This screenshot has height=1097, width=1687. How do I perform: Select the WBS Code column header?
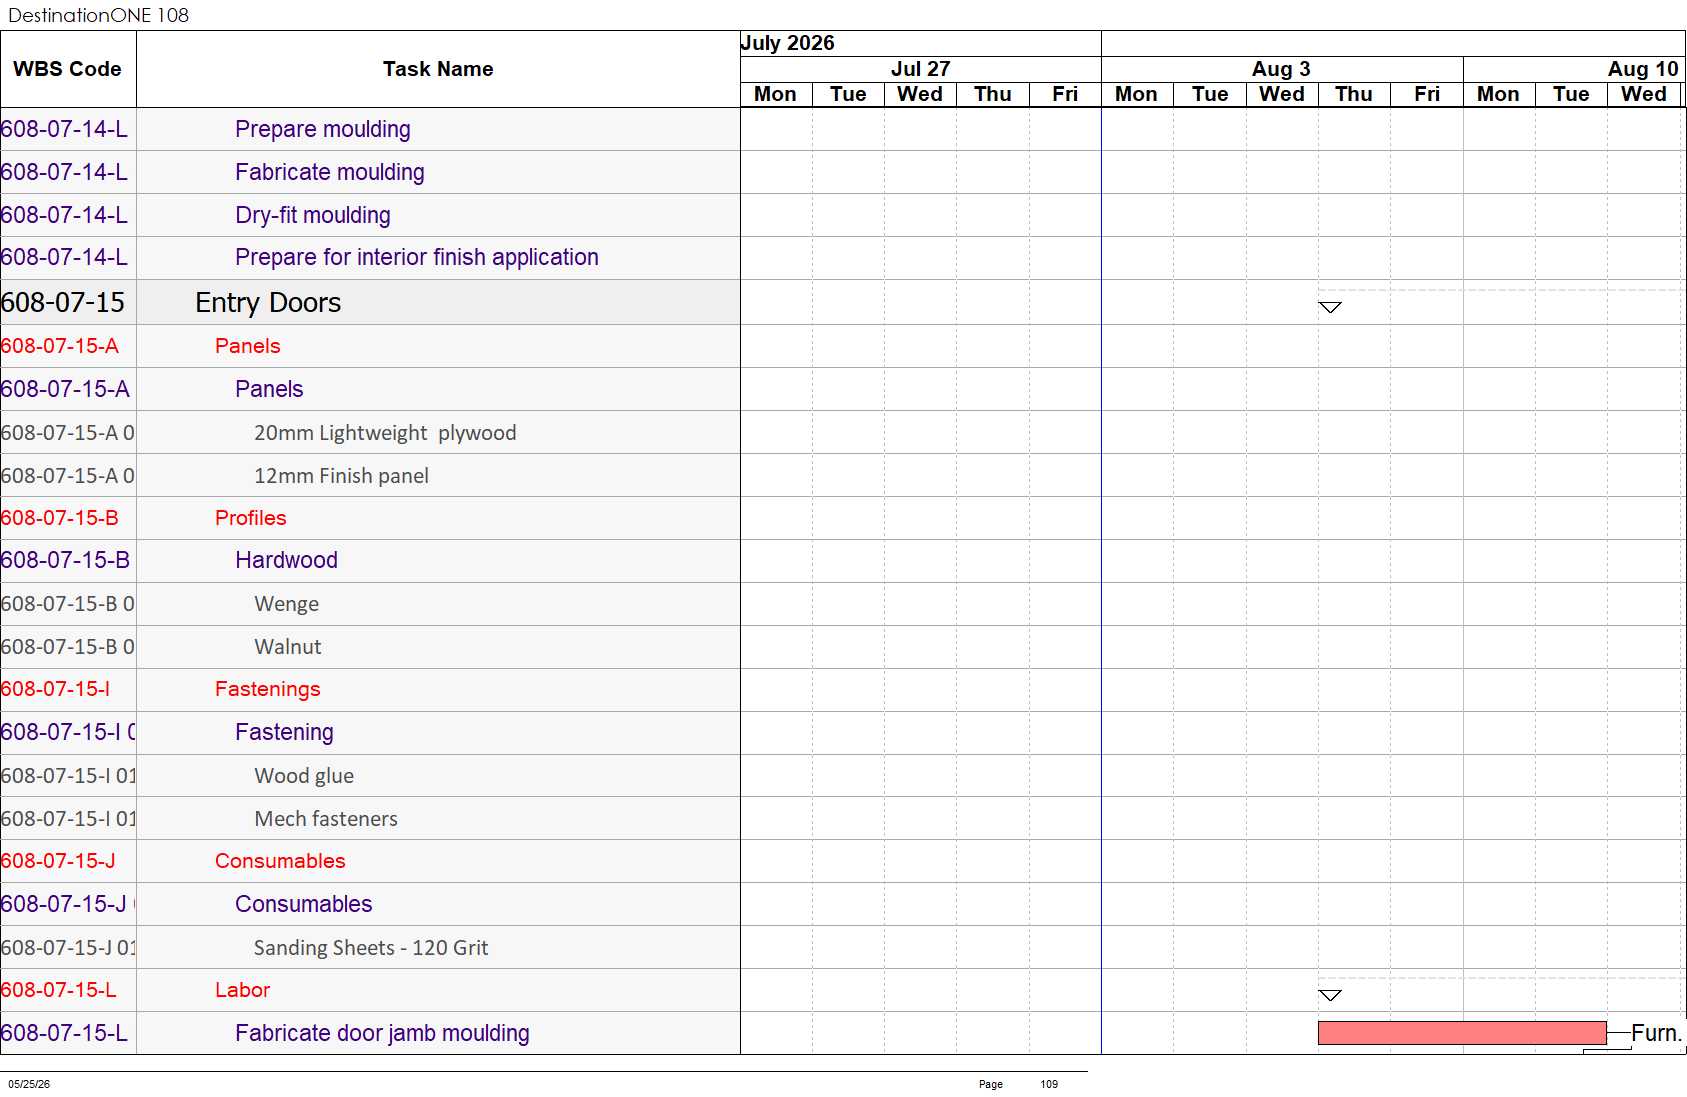pyautogui.click(x=68, y=69)
